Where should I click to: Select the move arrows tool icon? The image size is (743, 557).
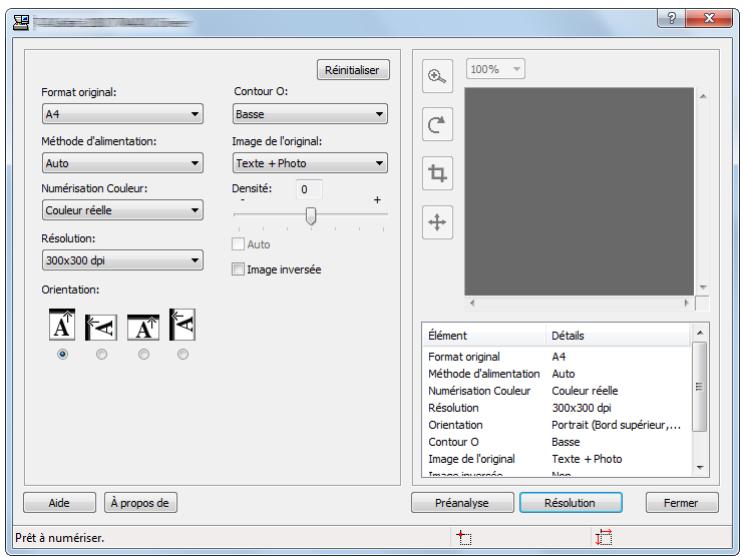[437, 222]
